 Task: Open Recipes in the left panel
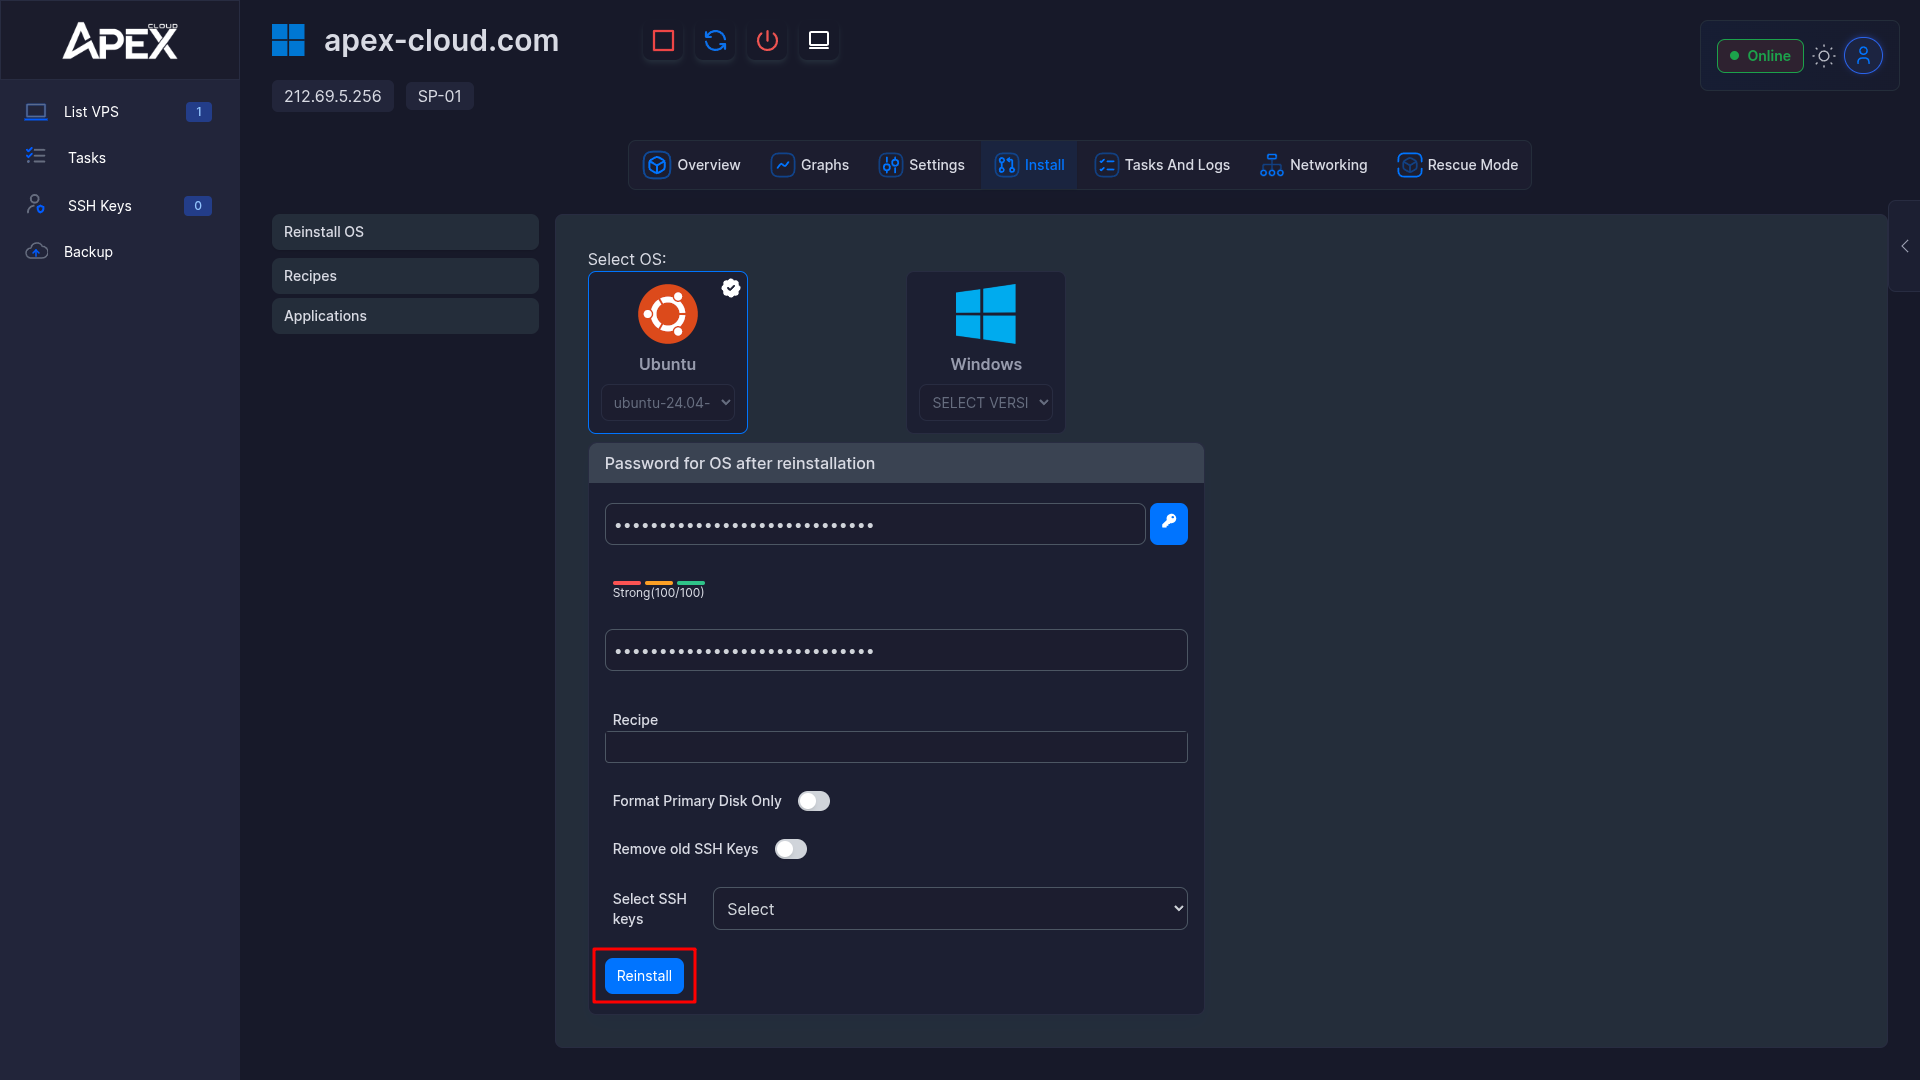pyautogui.click(x=405, y=276)
